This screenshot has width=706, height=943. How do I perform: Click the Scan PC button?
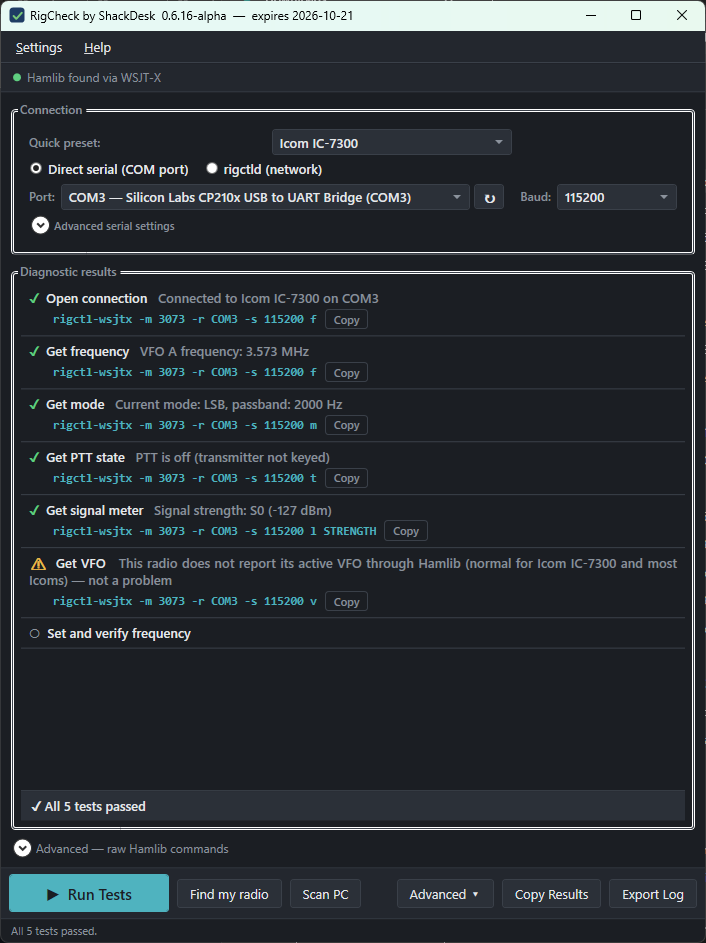tap(325, 894)
